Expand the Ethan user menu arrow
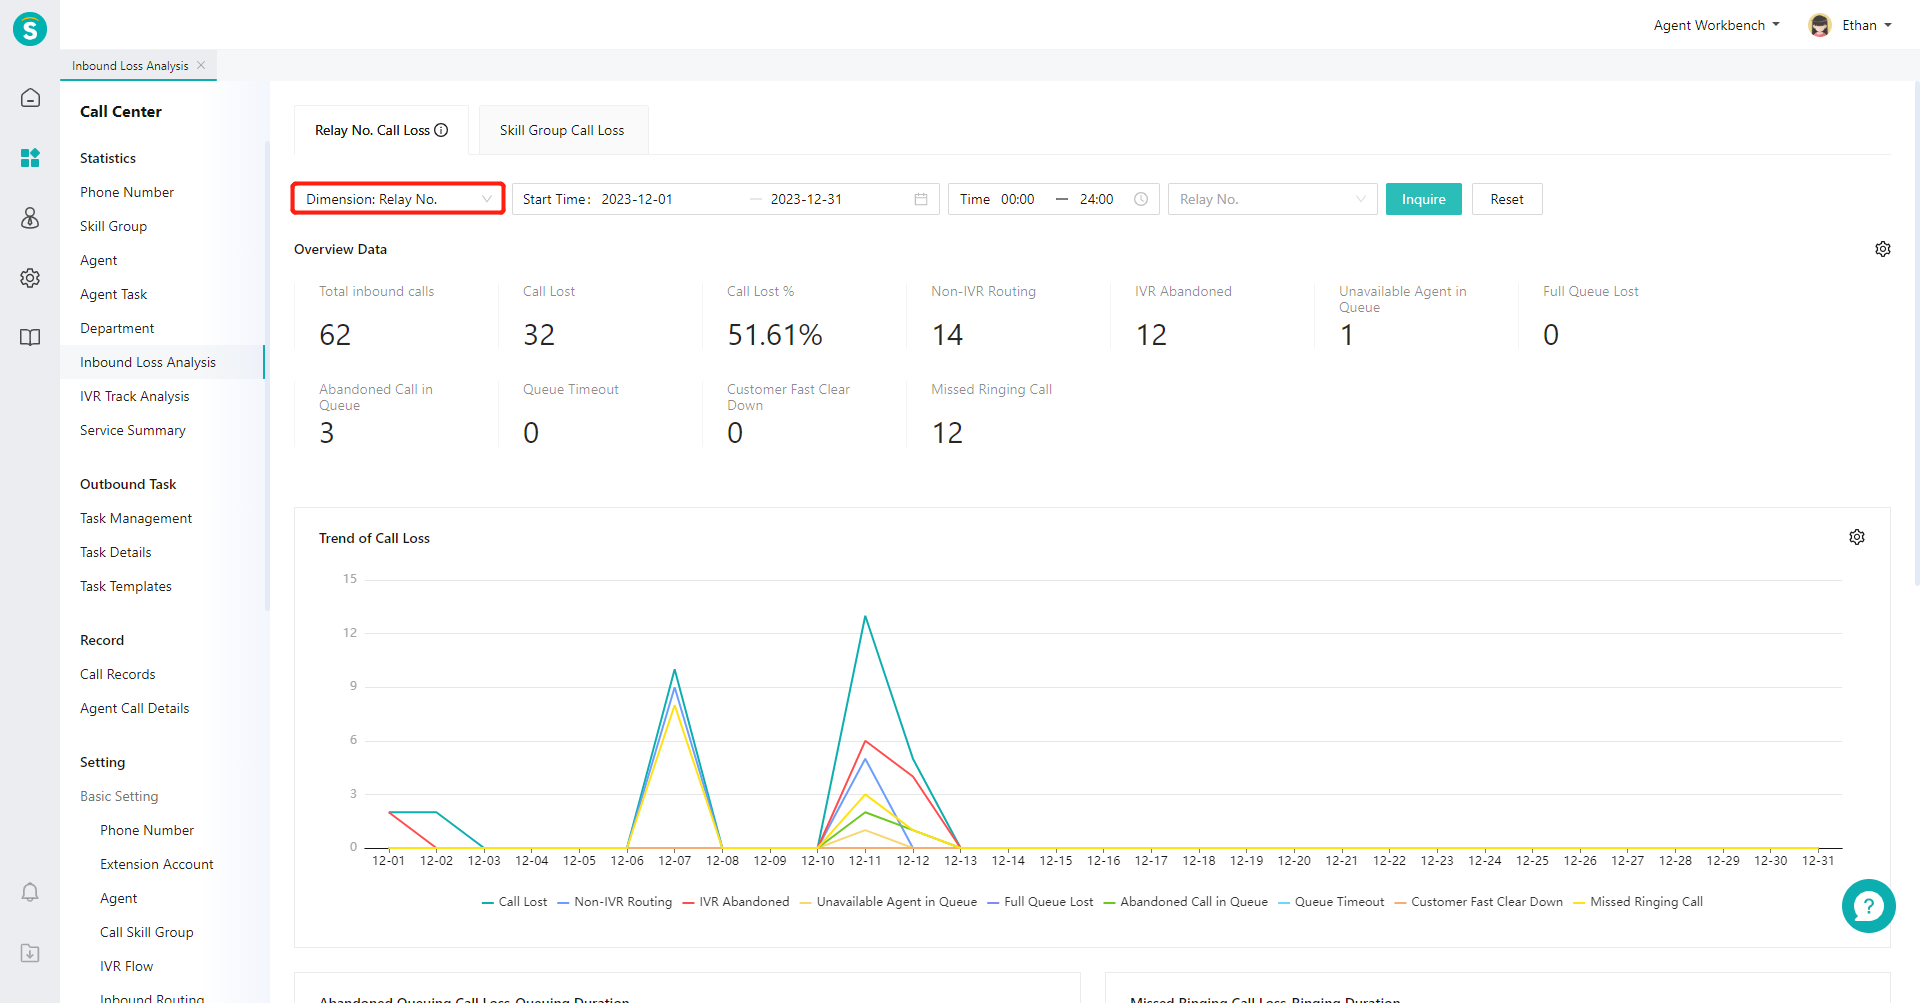The height and width of the screenshot is (1003, 1920). pyautogui.click(x=1888, y=25)
